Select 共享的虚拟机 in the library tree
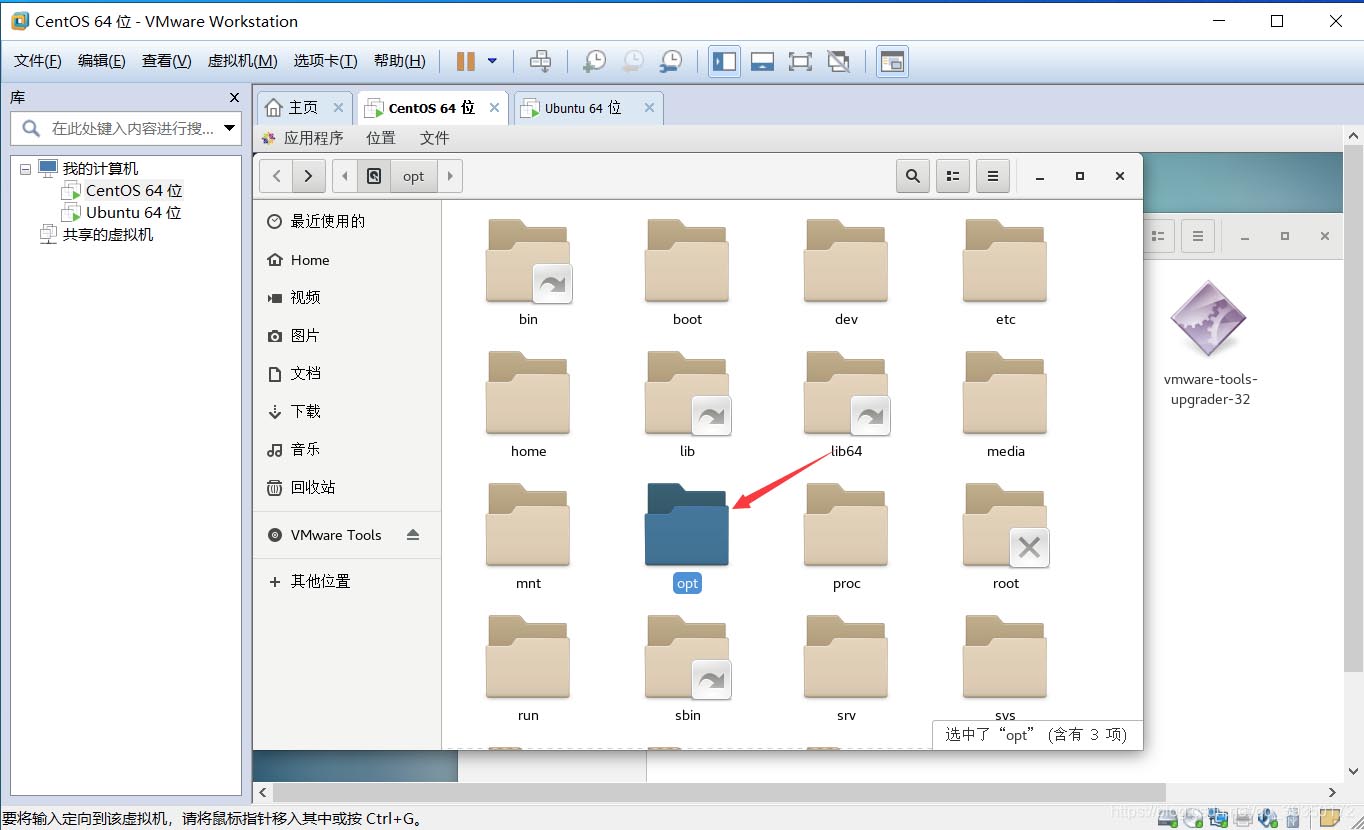 tap(108, 234)
